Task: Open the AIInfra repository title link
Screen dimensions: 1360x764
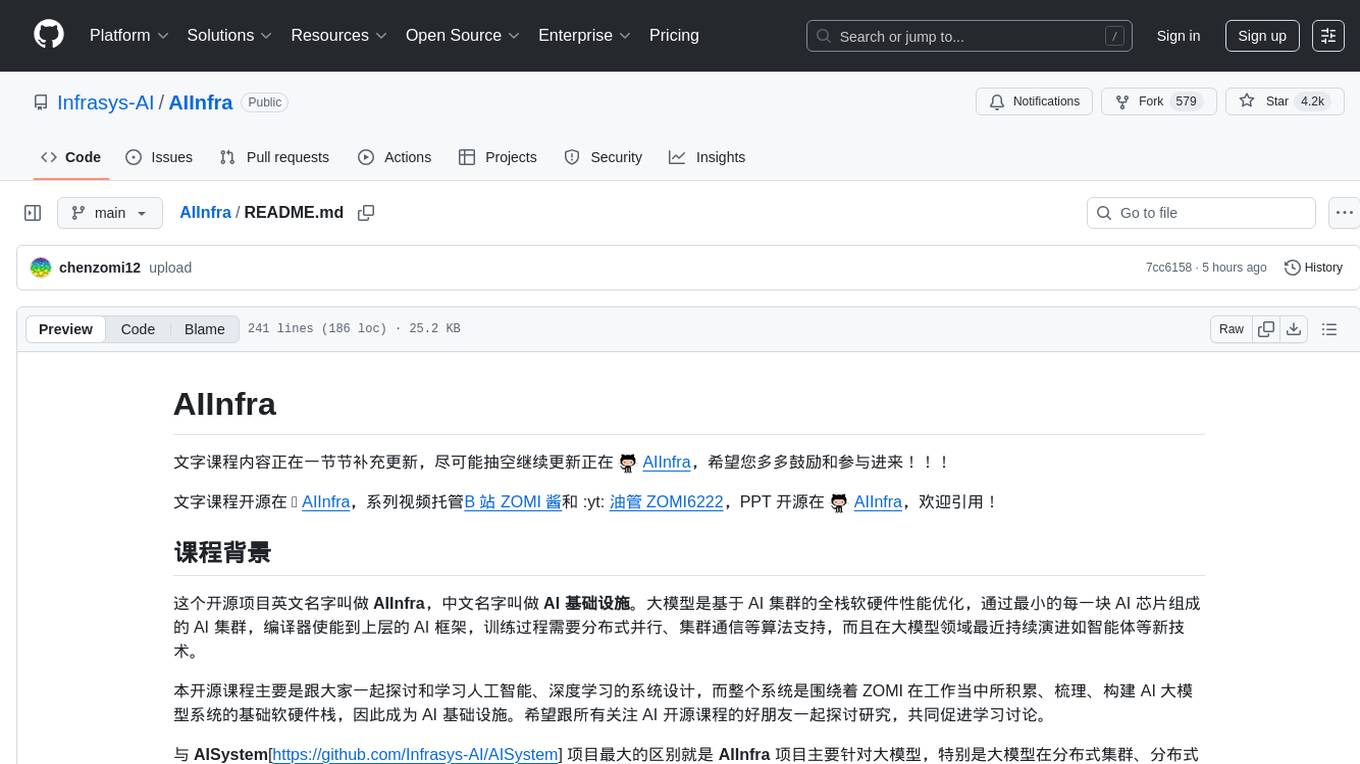Action: [x=201, y=102]
